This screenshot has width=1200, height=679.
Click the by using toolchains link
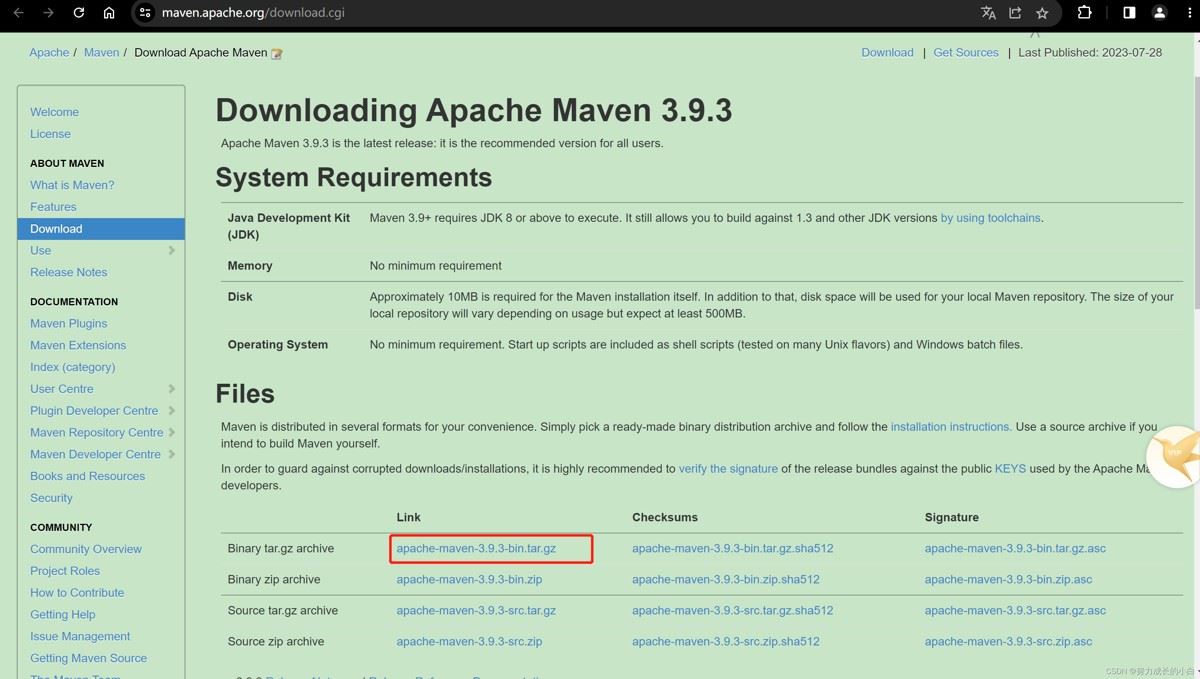[990, 218]
